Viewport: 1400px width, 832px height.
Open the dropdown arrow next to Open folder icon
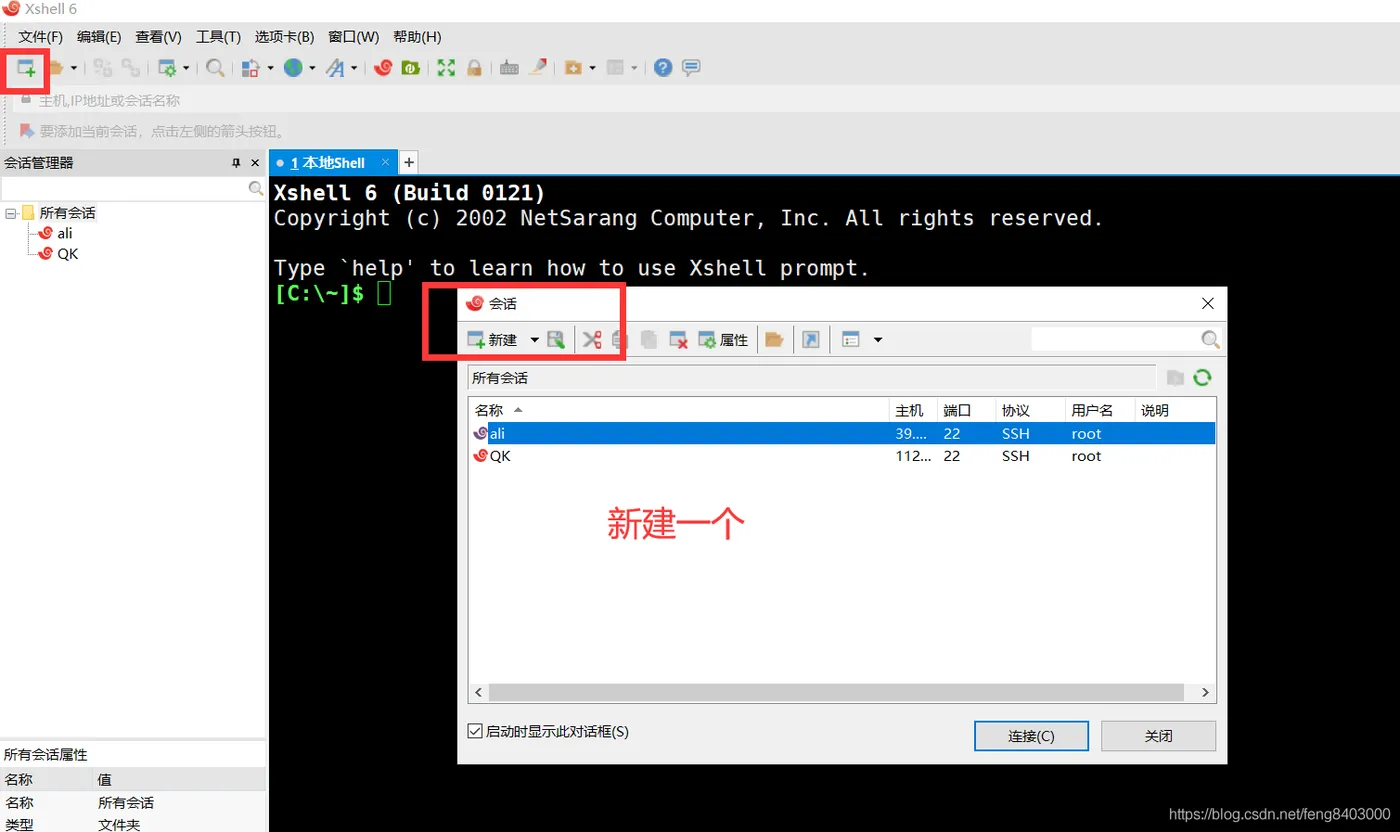(73, 68)
